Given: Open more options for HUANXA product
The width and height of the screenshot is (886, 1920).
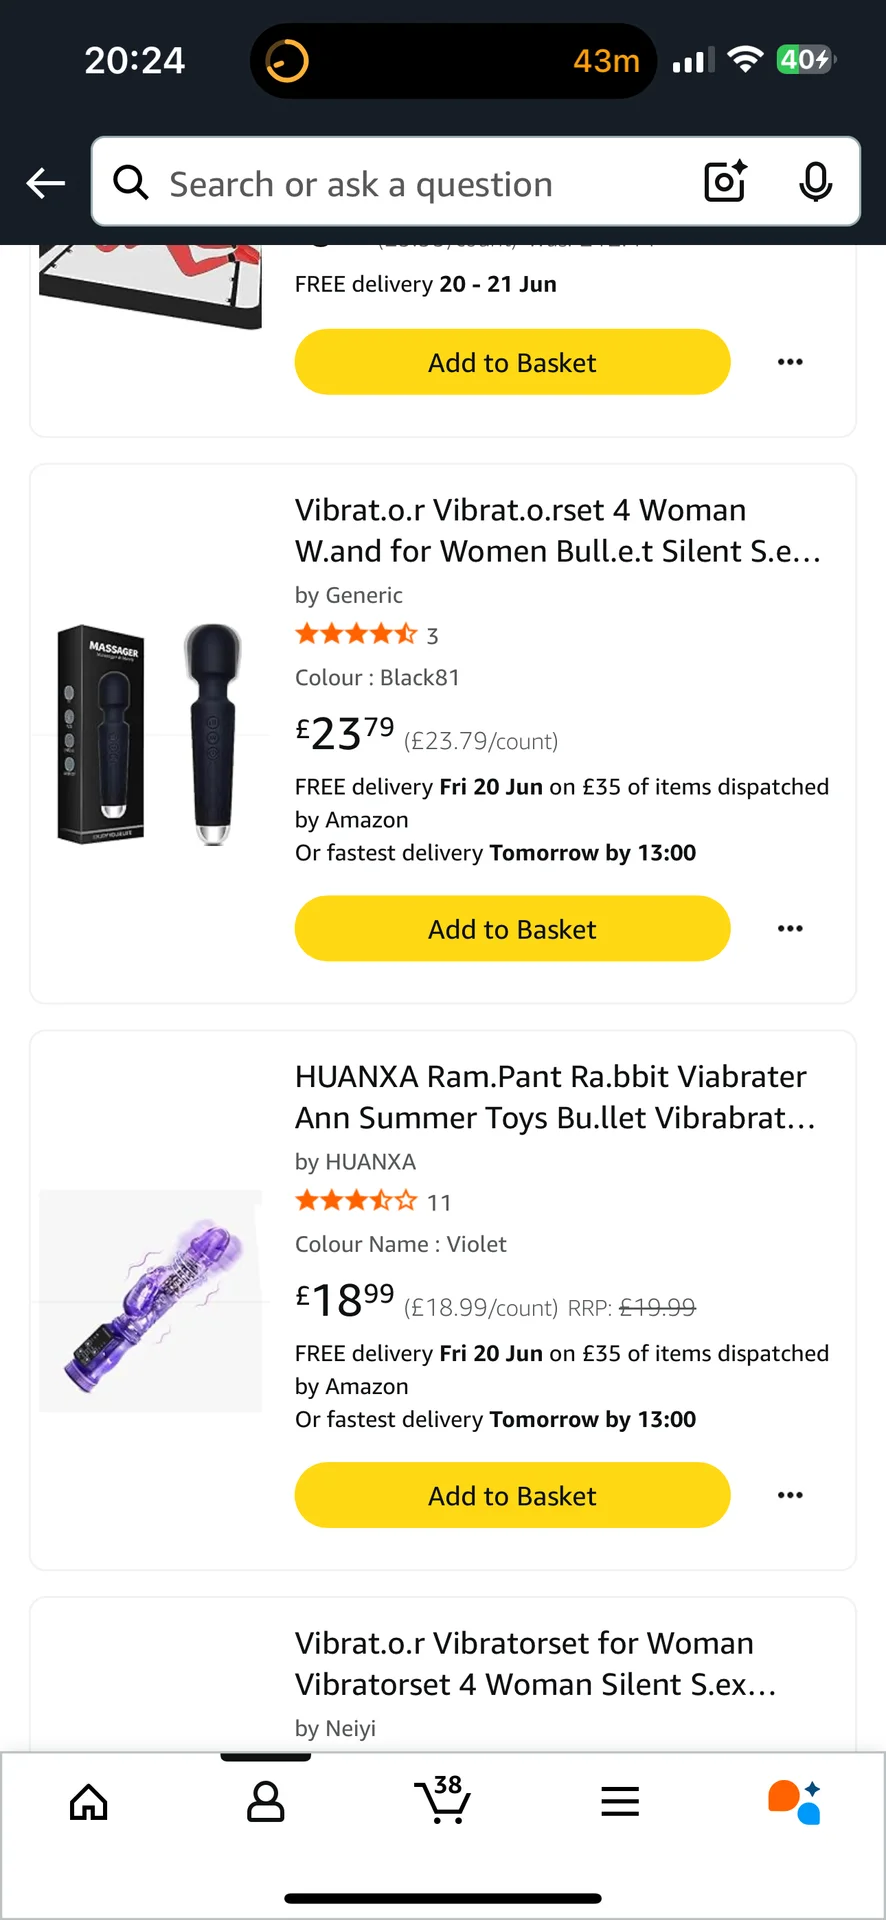Looking at the screenshot, I should pyautogui.click(x=790, y=1496).
